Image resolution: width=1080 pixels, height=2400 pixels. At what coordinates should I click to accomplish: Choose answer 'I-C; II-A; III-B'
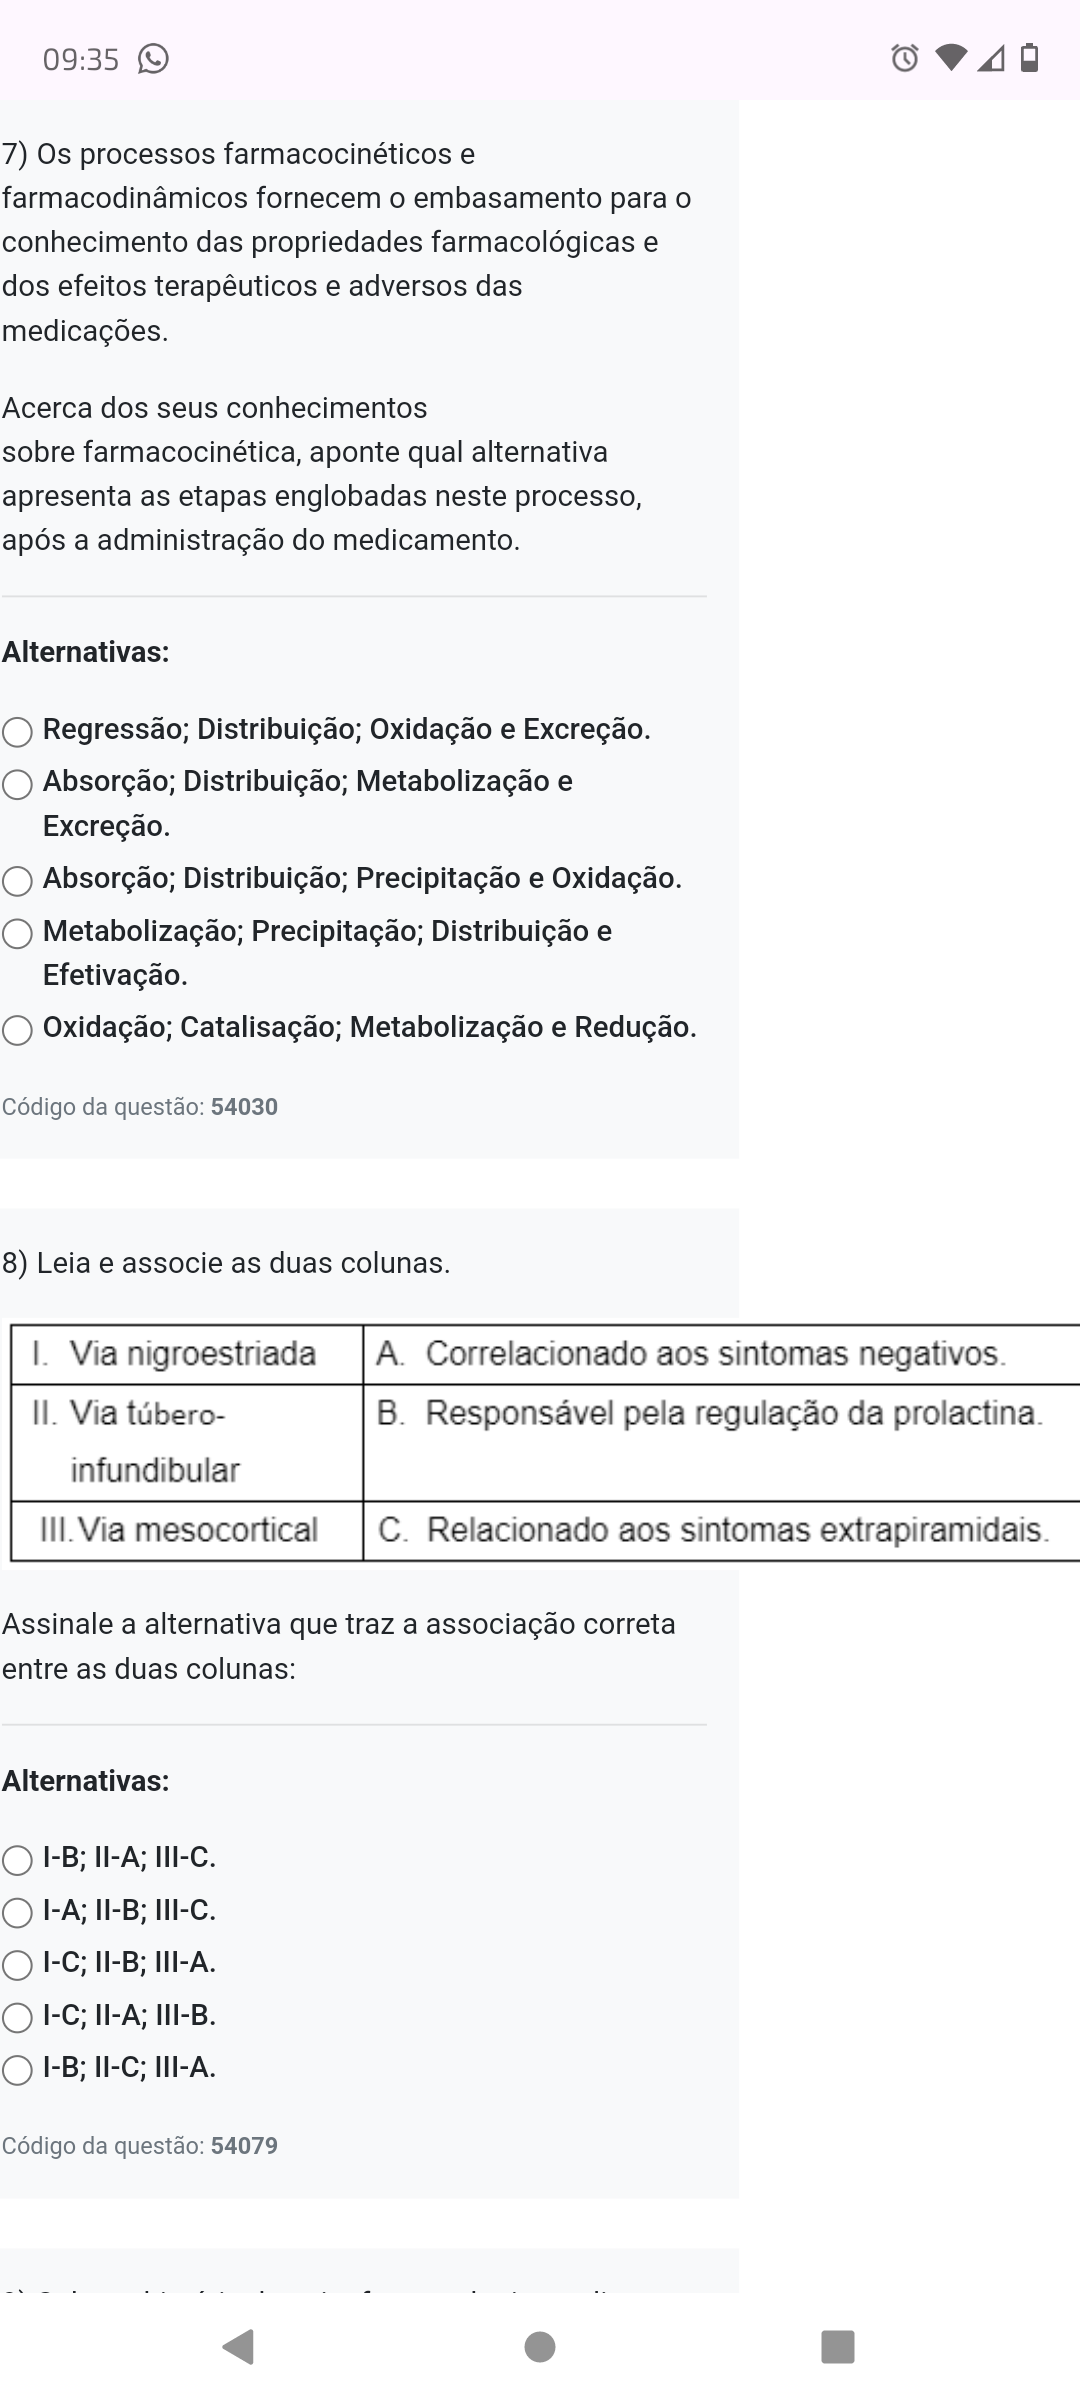17,2017
